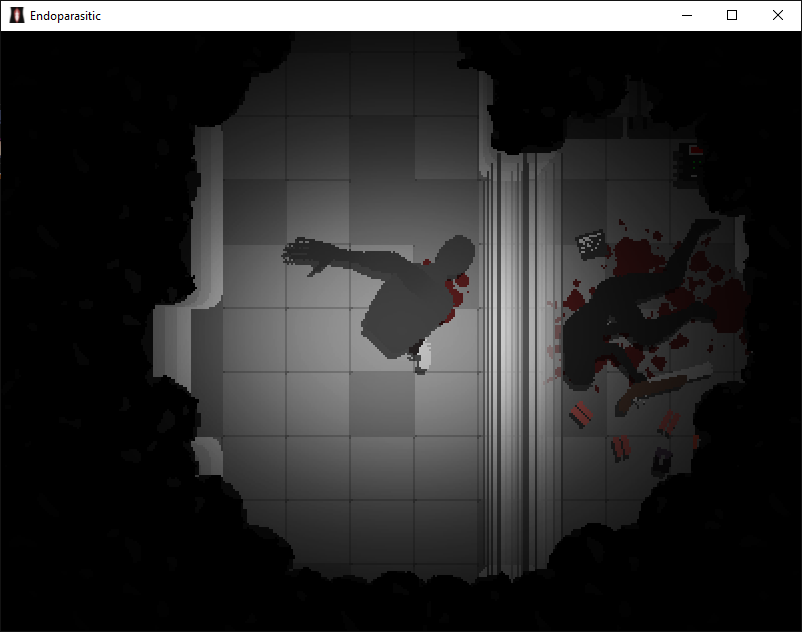The height and width of the screenshot is (632, 802).
Task: Pick up the paper note on floor
Action: click(591, 243)
